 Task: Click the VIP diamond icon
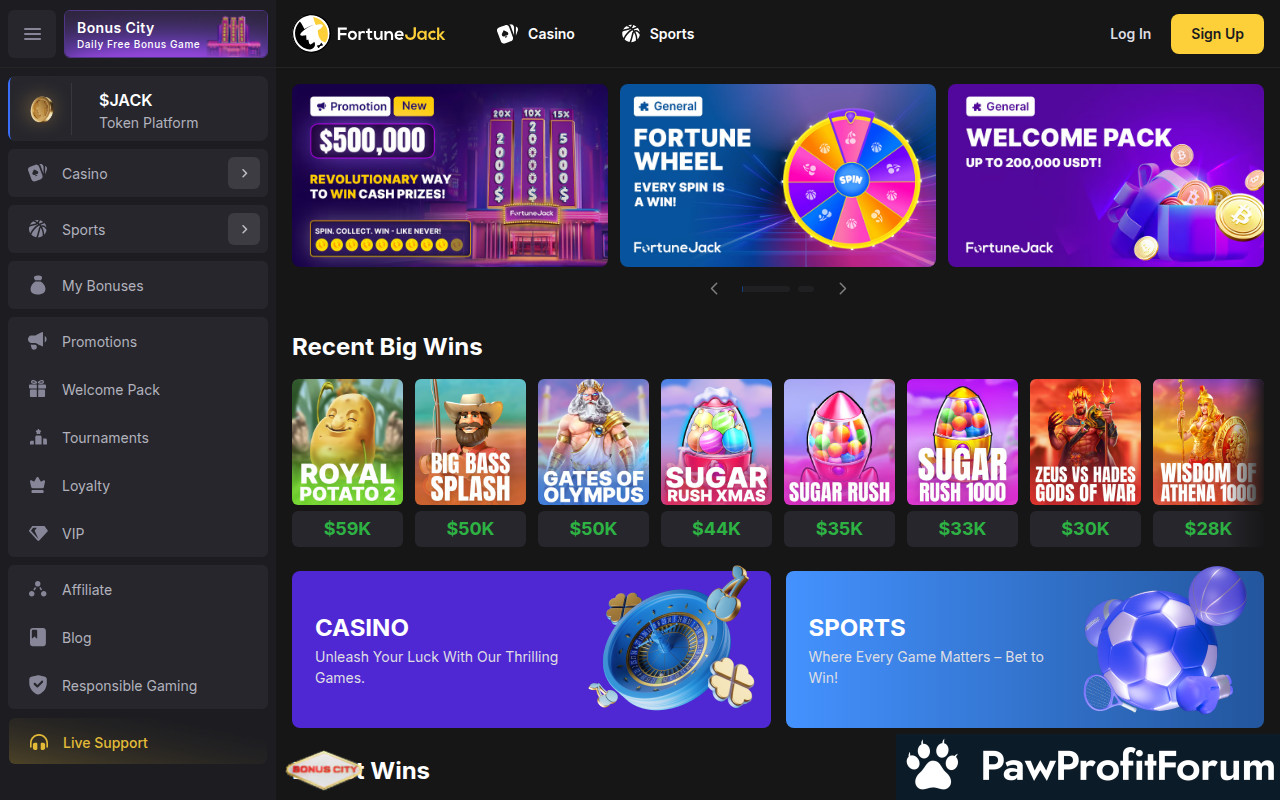tap(38, 534)
